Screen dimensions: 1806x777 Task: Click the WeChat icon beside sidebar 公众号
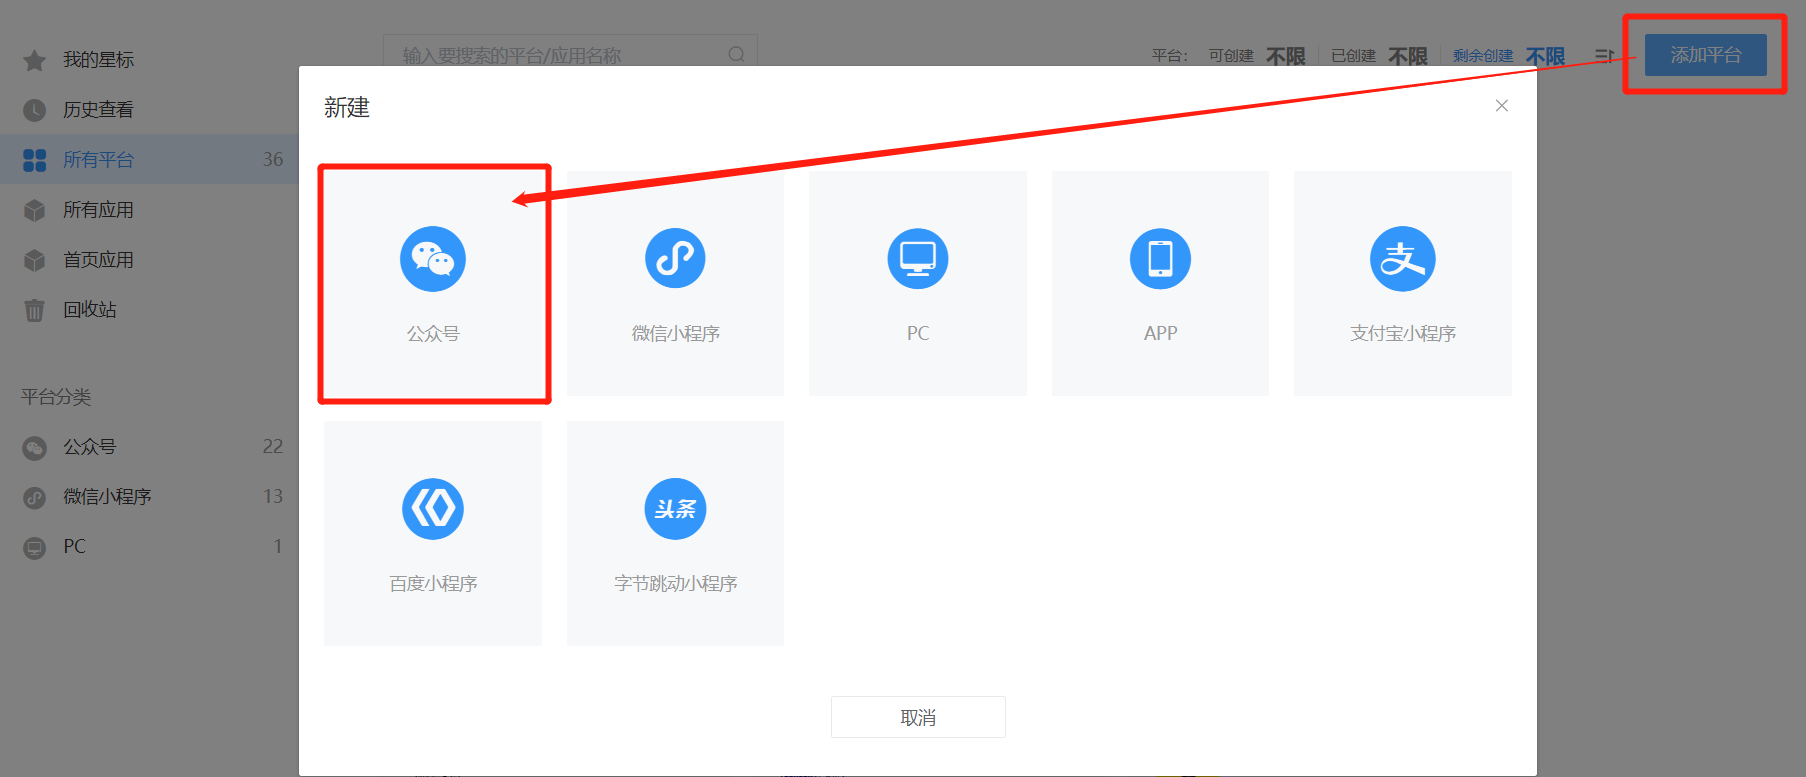pyautogui.click(x=34, y=448)
